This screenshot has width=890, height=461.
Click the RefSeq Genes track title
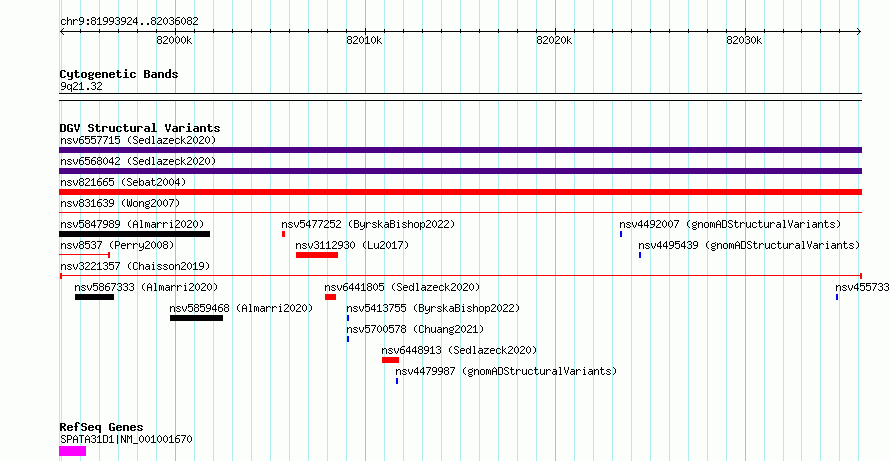[101, 427]
